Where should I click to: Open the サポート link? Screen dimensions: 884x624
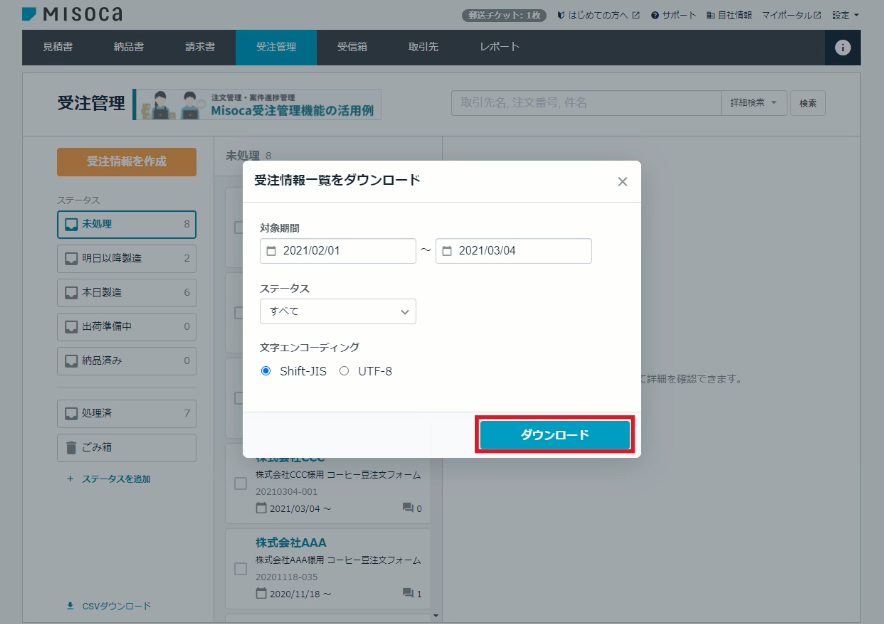click(x=673, y=15)
